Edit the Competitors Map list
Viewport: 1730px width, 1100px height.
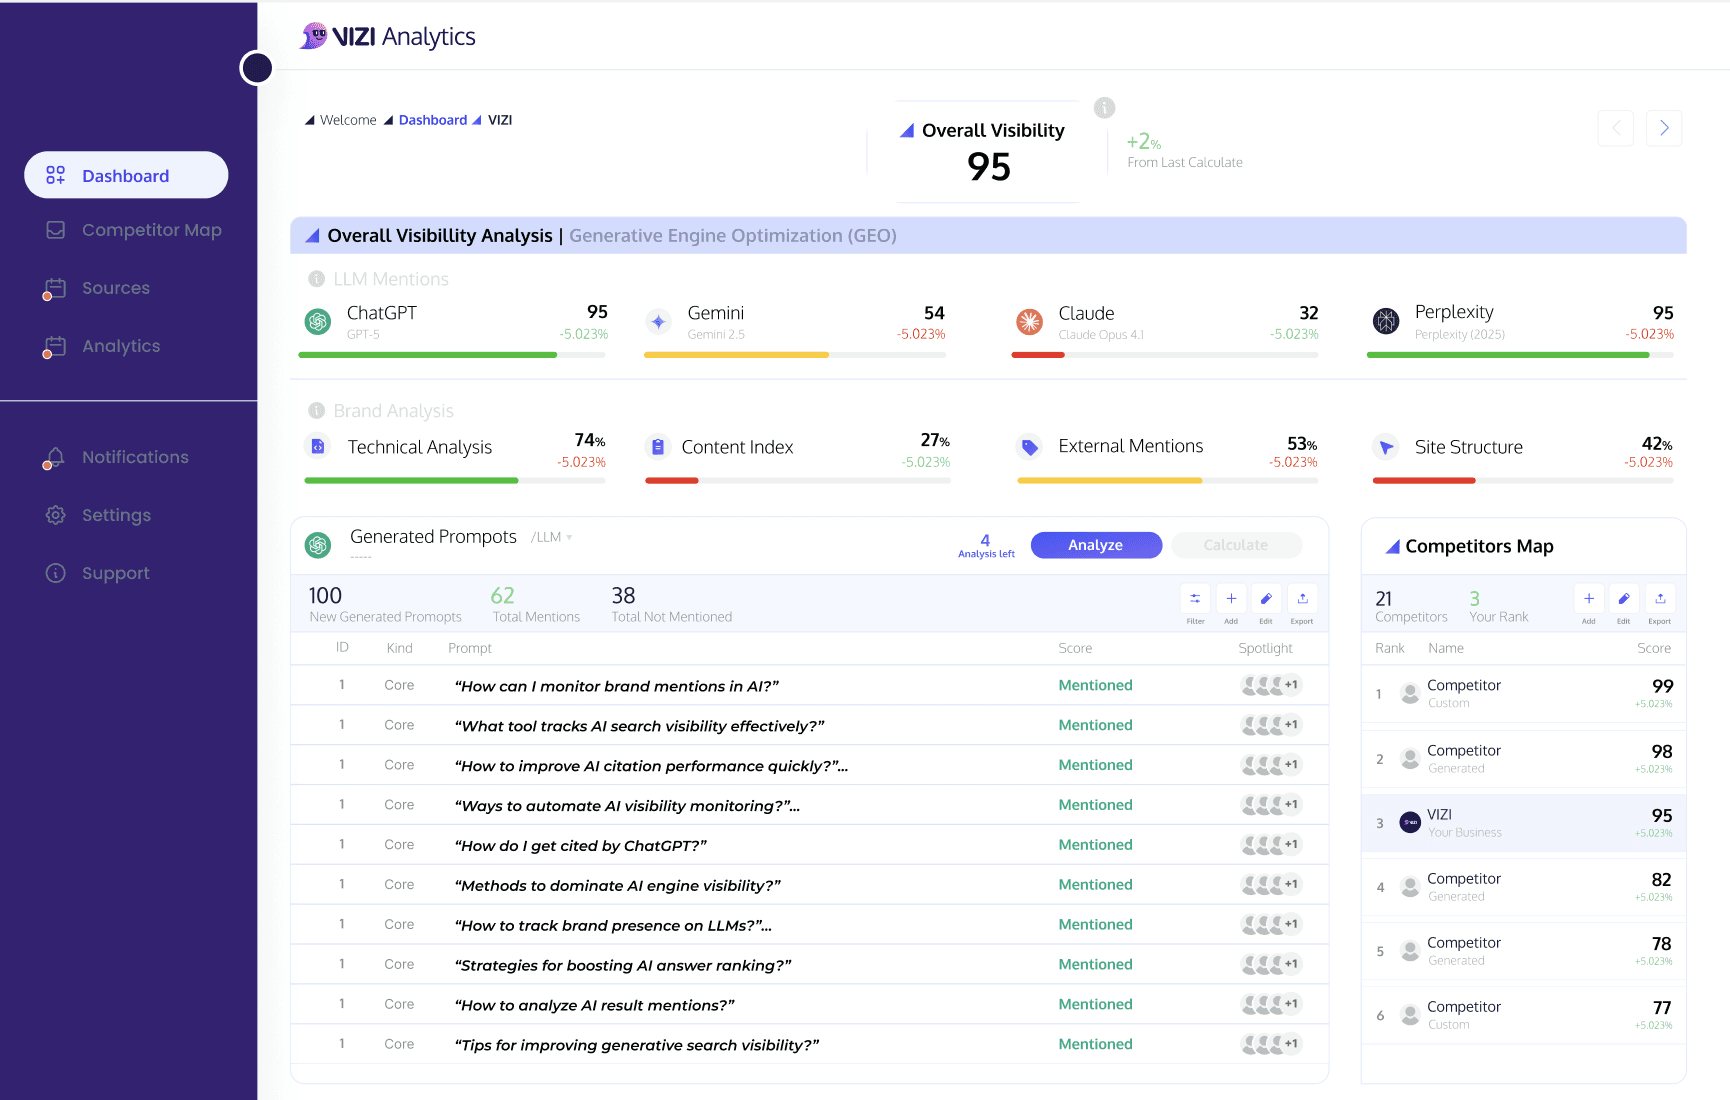click(1624, 599)
